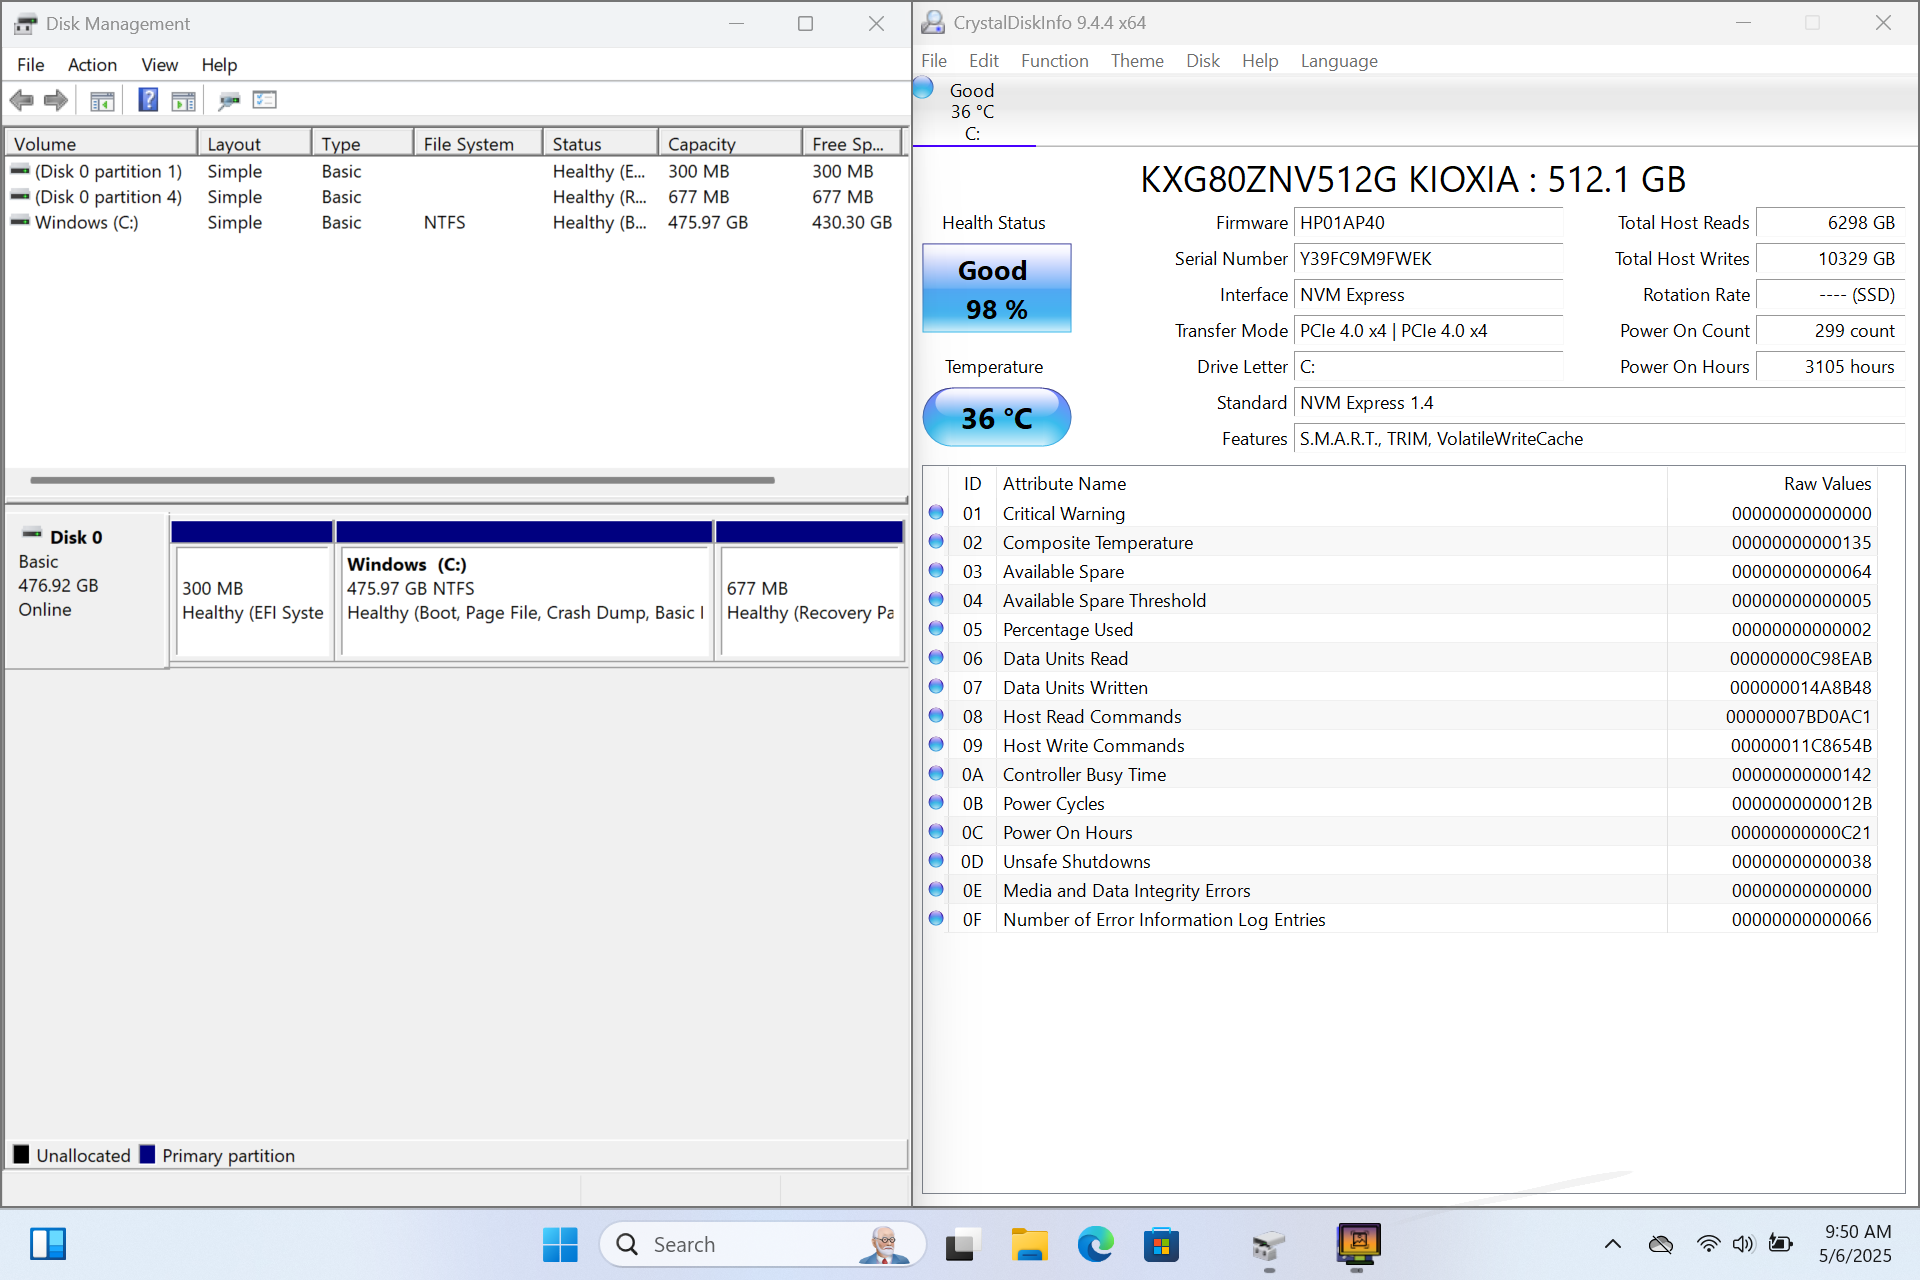Viewport: 1921px width, 1280px height.
Task: Sort by the Capacity column header
Action: [x=730, y=144]
